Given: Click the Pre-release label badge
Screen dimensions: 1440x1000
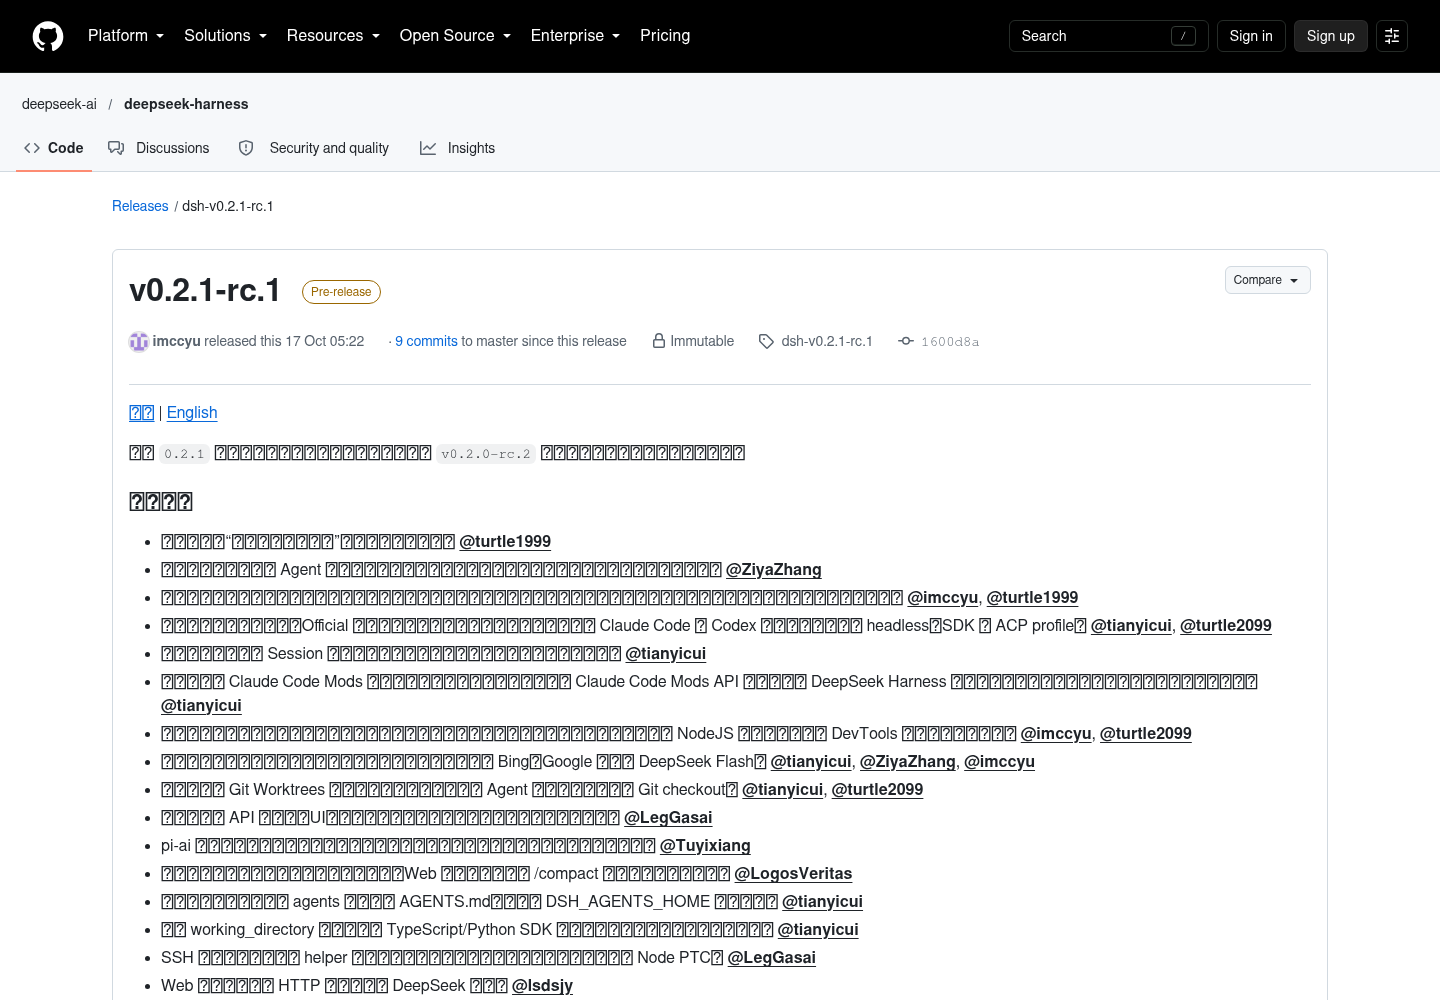Looking at the screenshot, I should 341,292.
